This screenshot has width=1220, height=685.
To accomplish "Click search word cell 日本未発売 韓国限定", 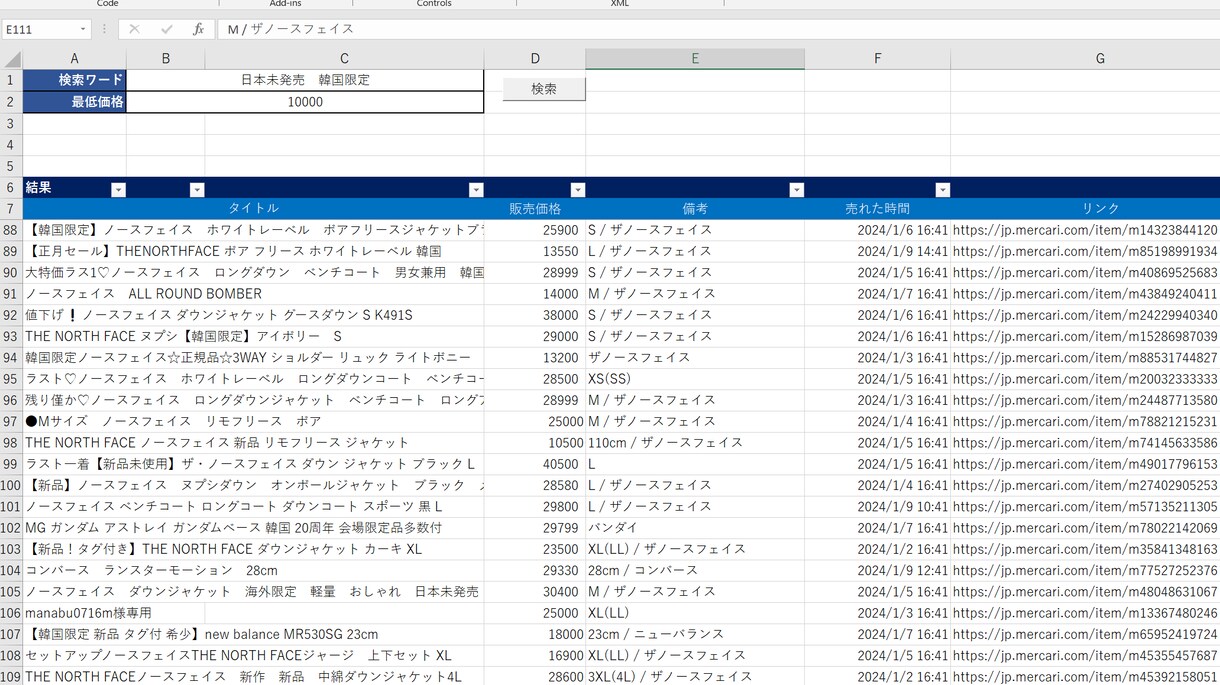I will (305, 80).
